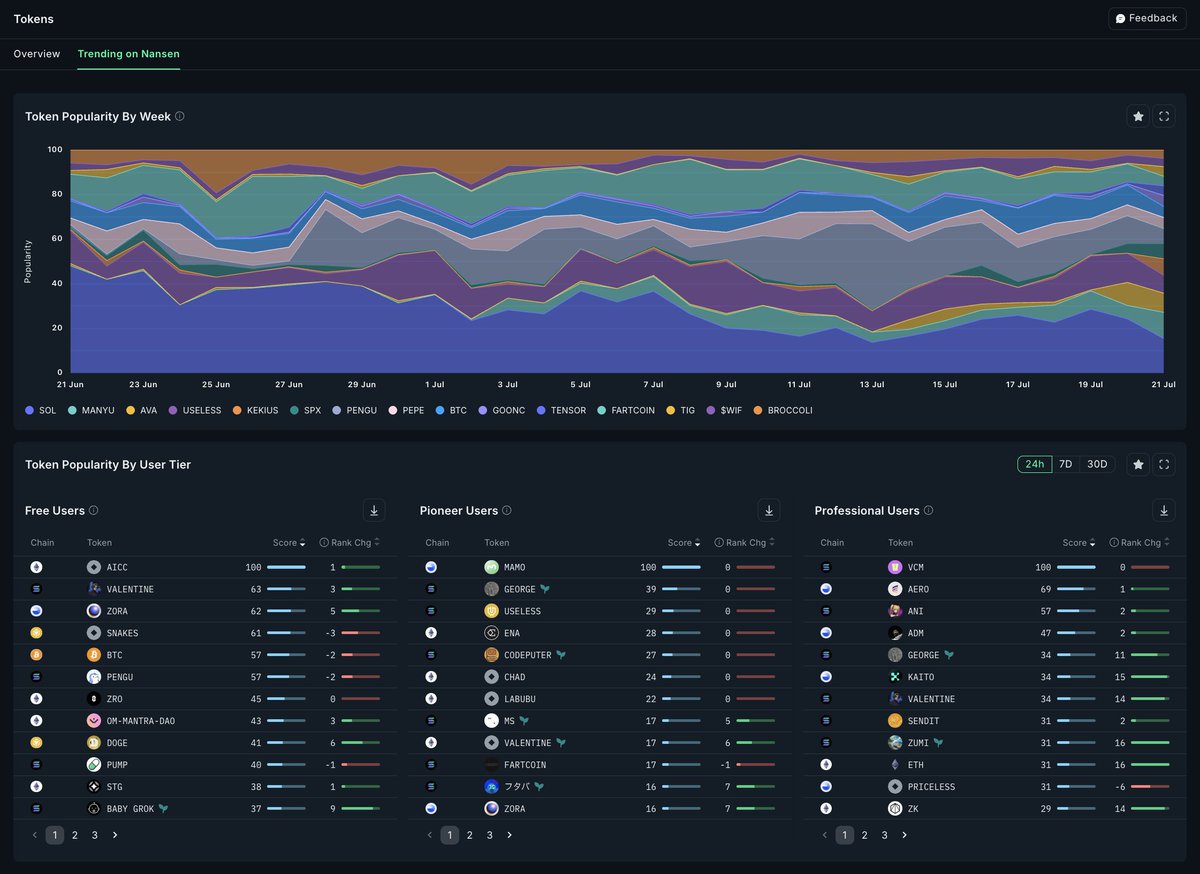1200x874 pixels.
Task: Click the Professional Users Token column header
Action: (901, 543)
